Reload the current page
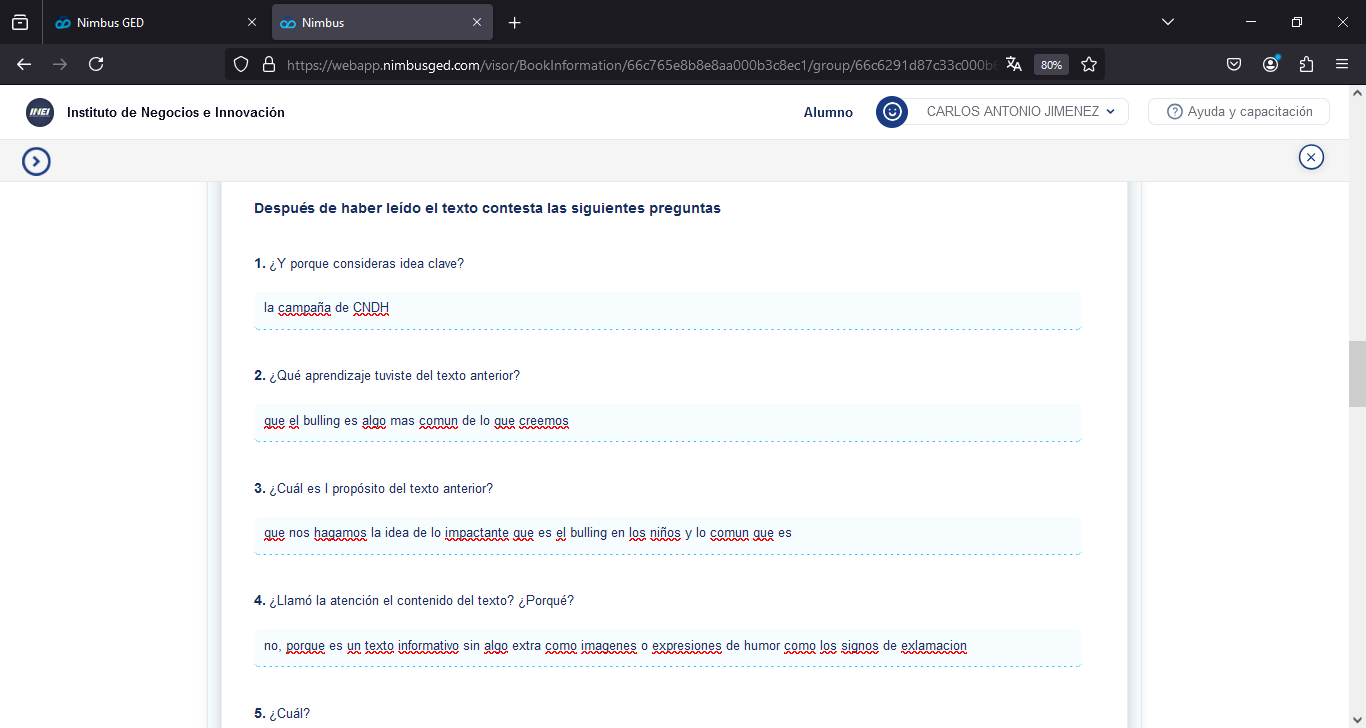Viewport: 1366px width, 728px height. (96, 64)
